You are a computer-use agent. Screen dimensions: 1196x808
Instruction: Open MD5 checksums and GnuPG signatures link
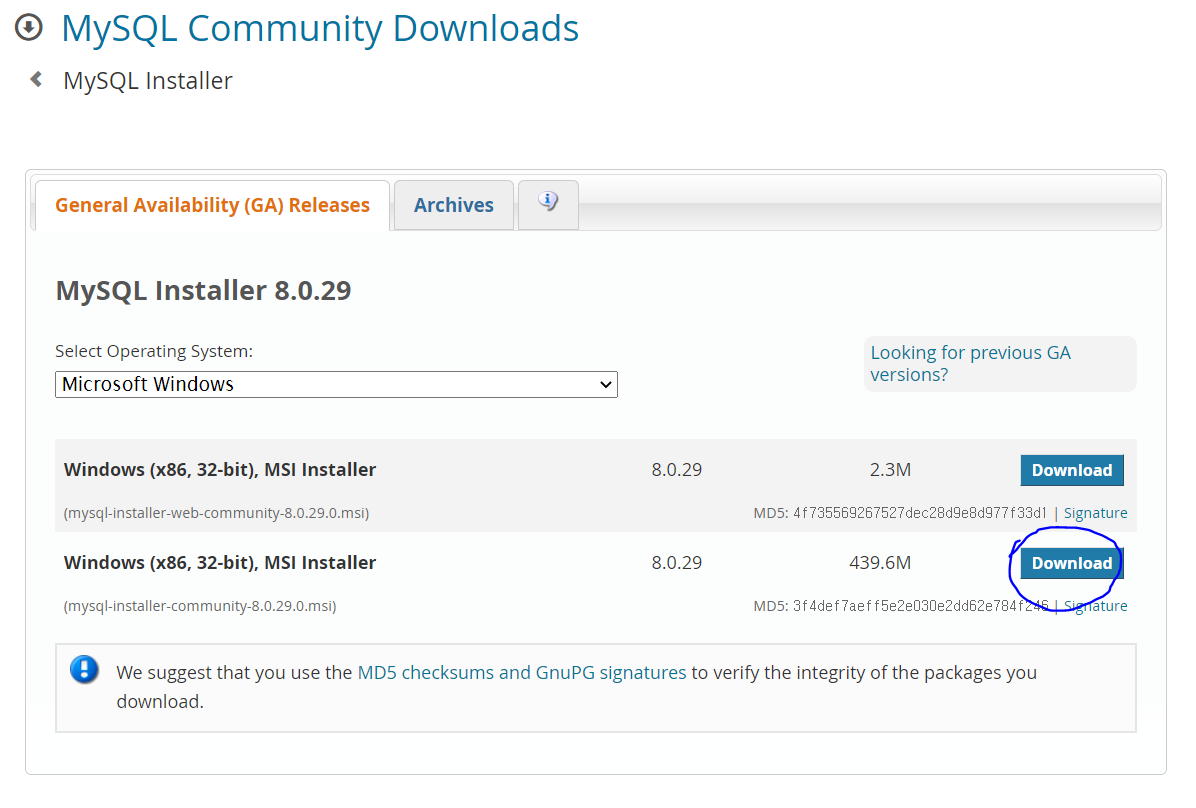[x=522, y=672]
